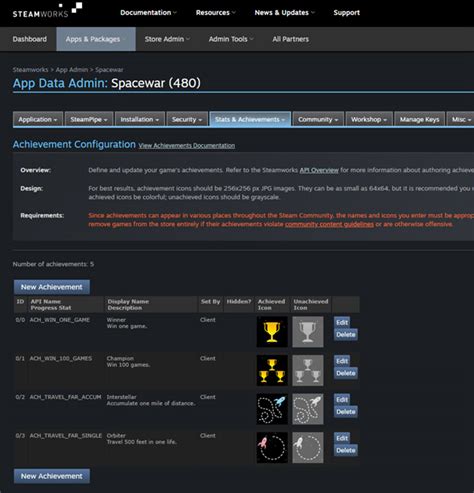Open the Workshop tab

[x=369, y=119]
